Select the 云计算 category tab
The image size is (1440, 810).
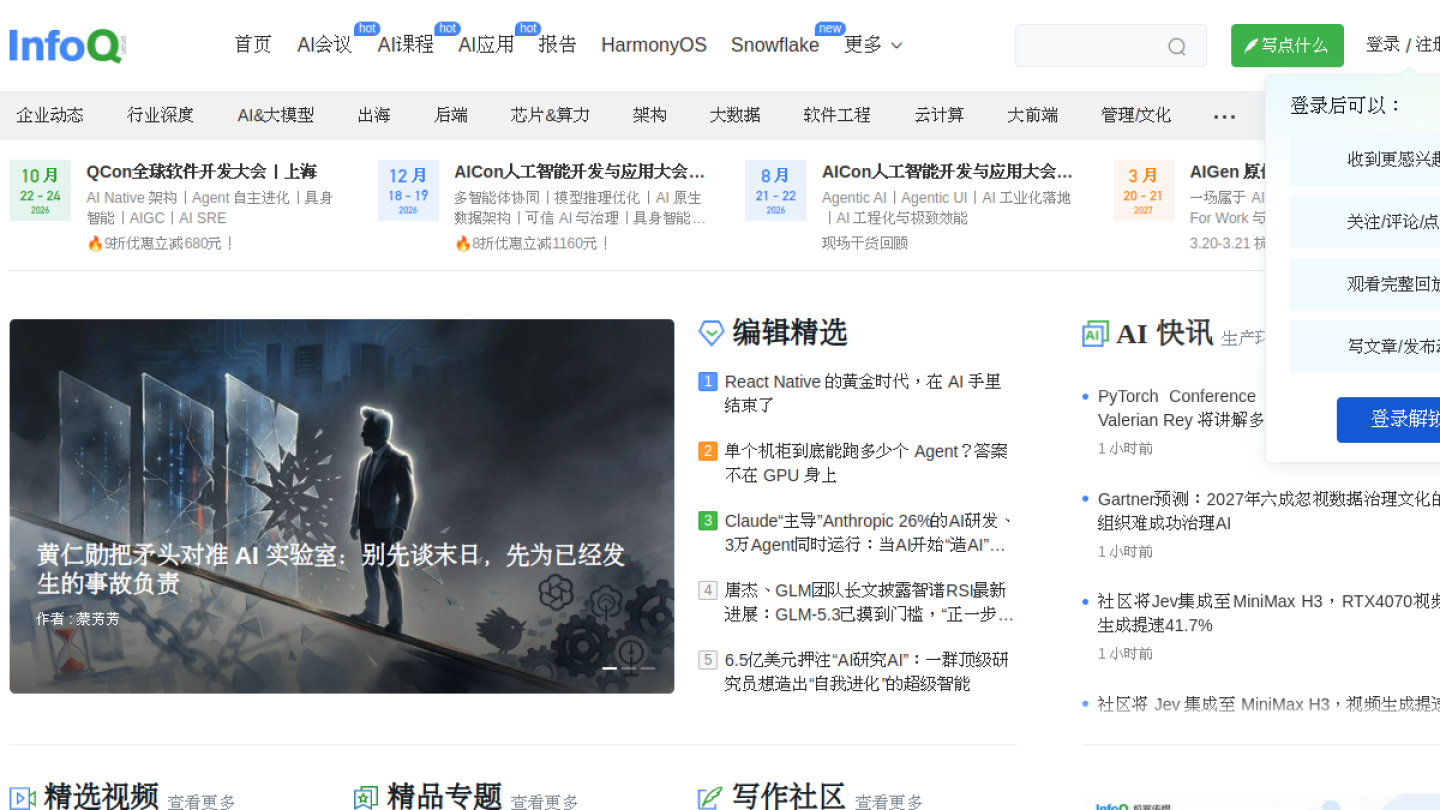tap(939, 115)
